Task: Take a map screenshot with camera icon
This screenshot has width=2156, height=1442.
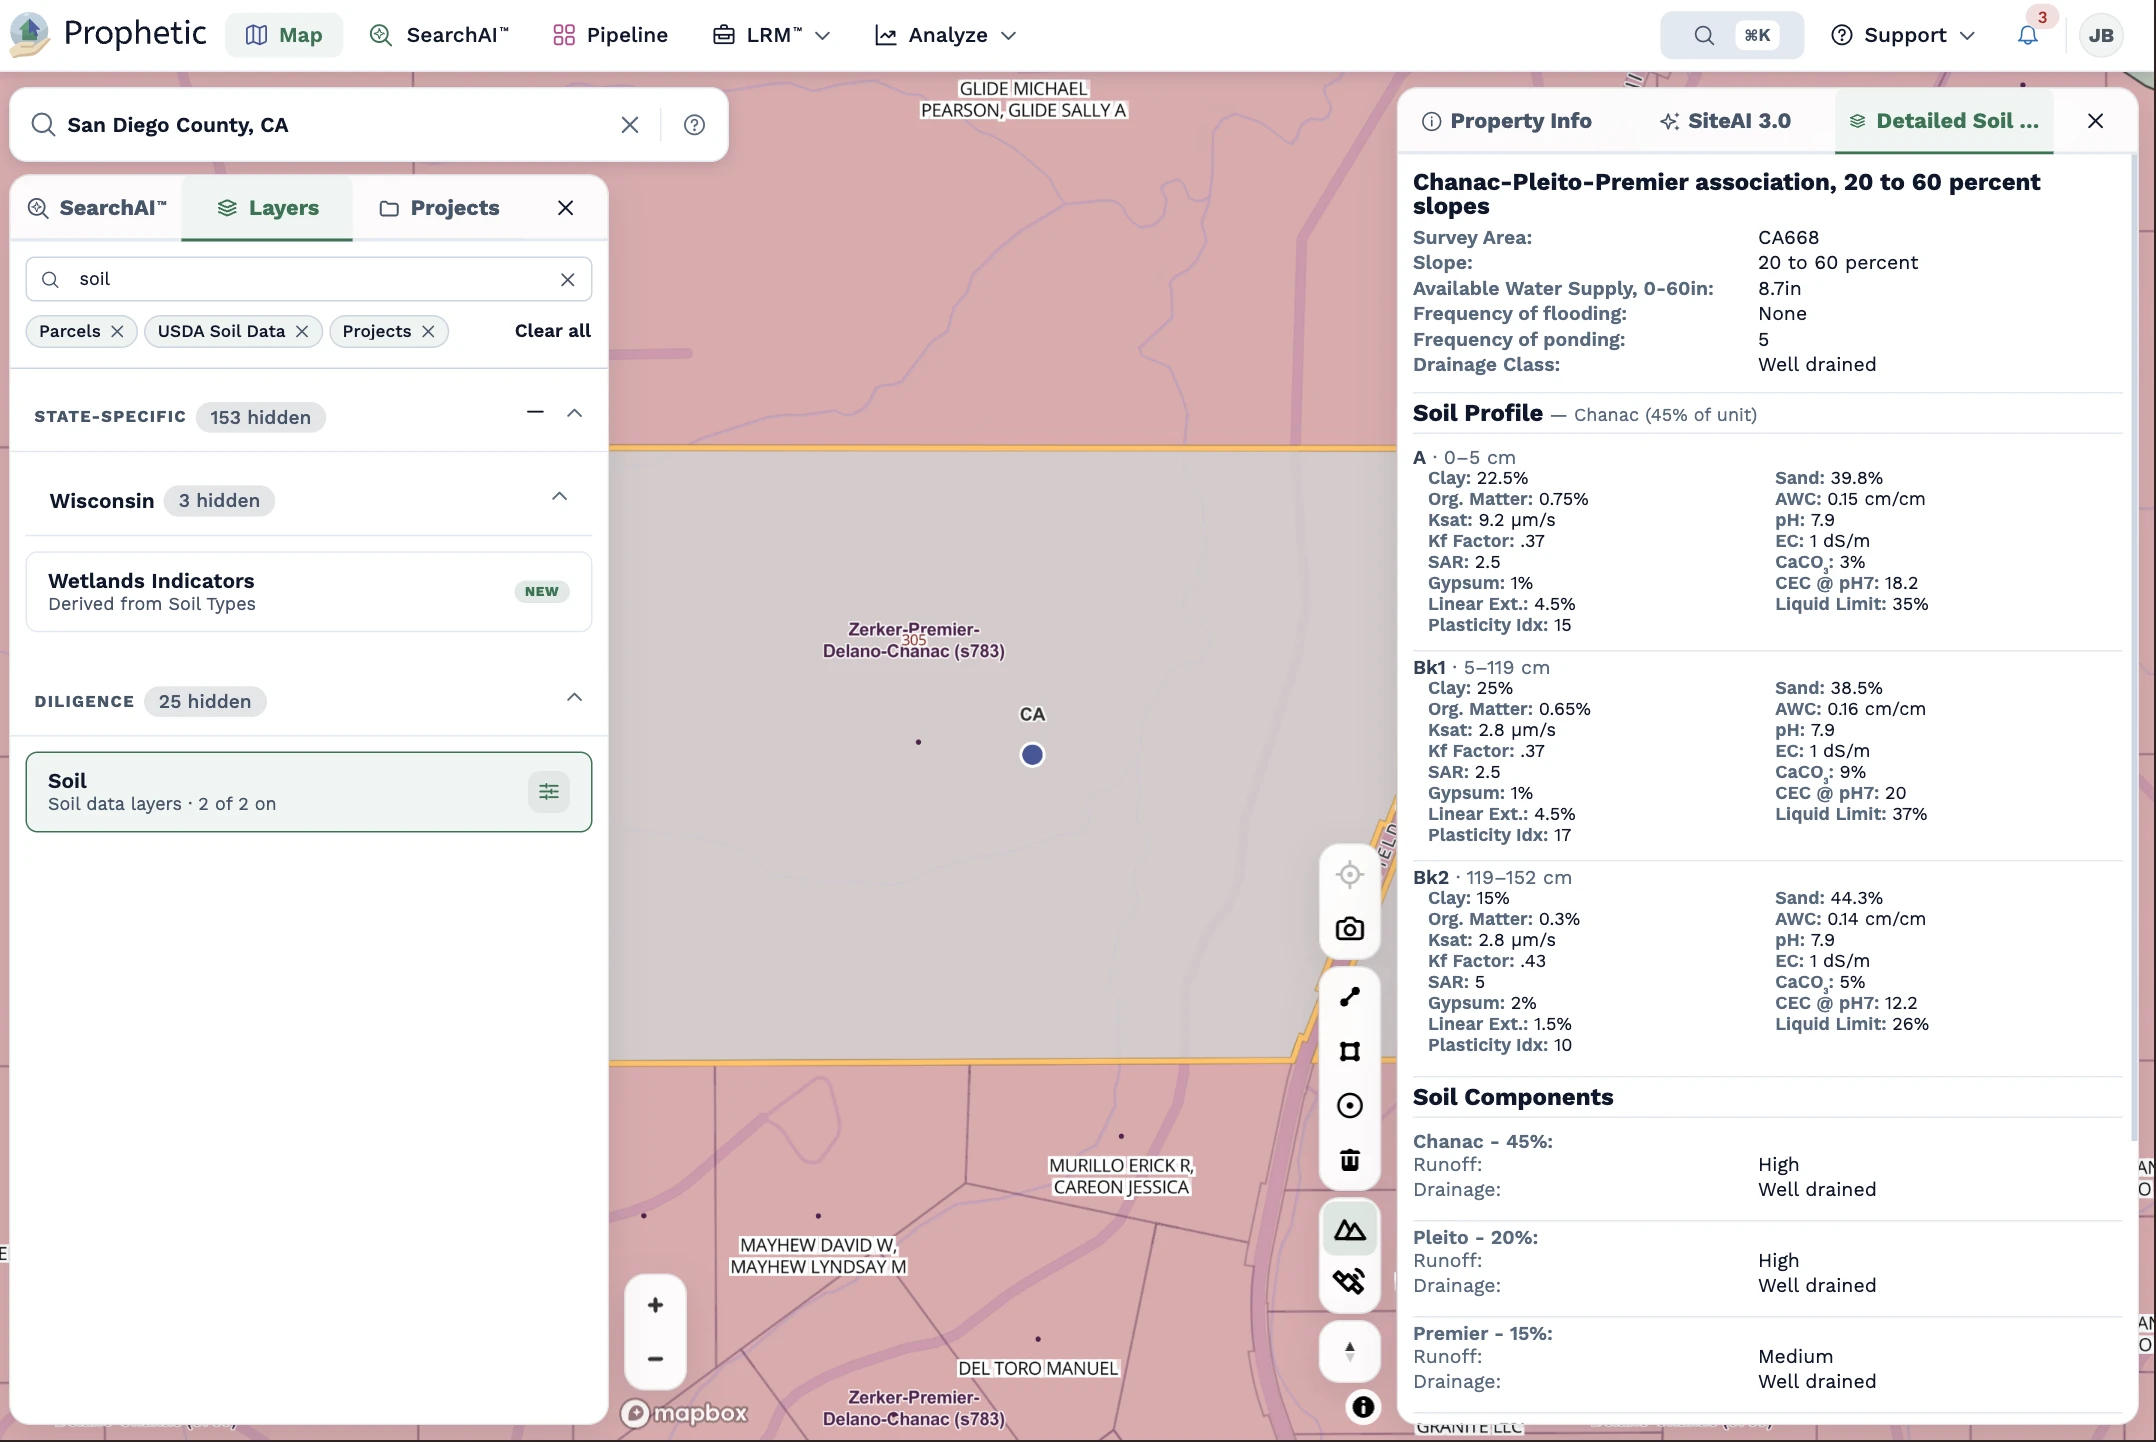Action: coord(1350,929)
